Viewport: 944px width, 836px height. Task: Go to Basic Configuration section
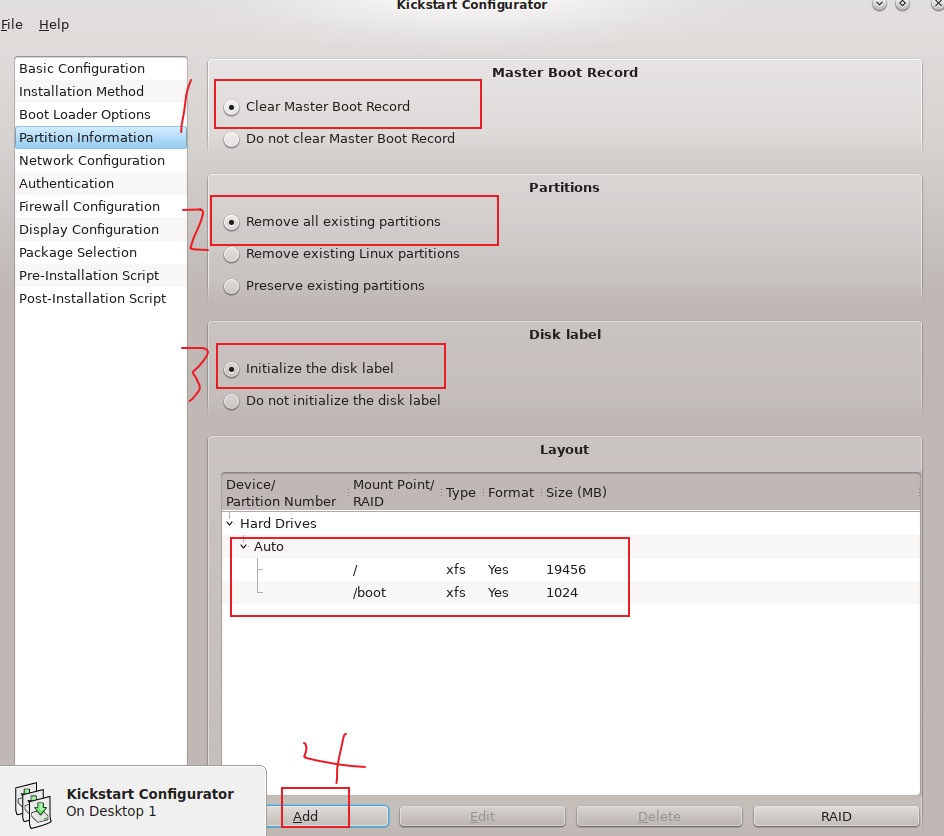(101, 69)
